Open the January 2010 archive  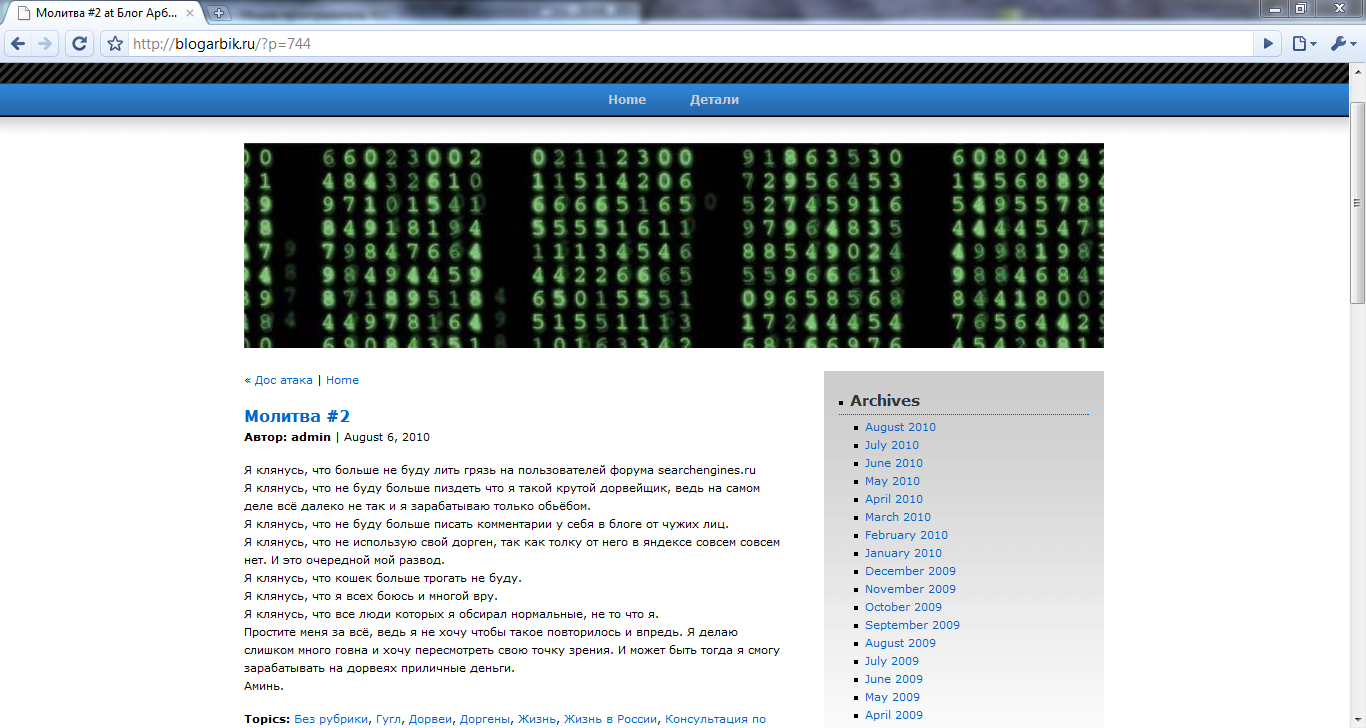click(903, 553)
